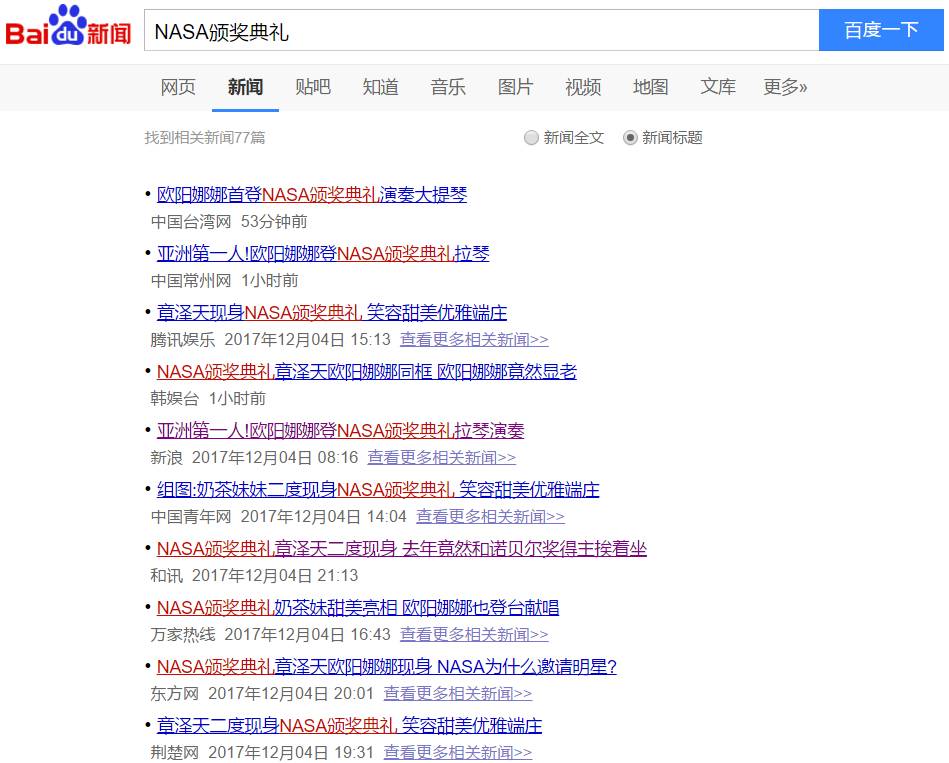
Task: Click the 百度一下 search button
Action: [x=881, y=30]
